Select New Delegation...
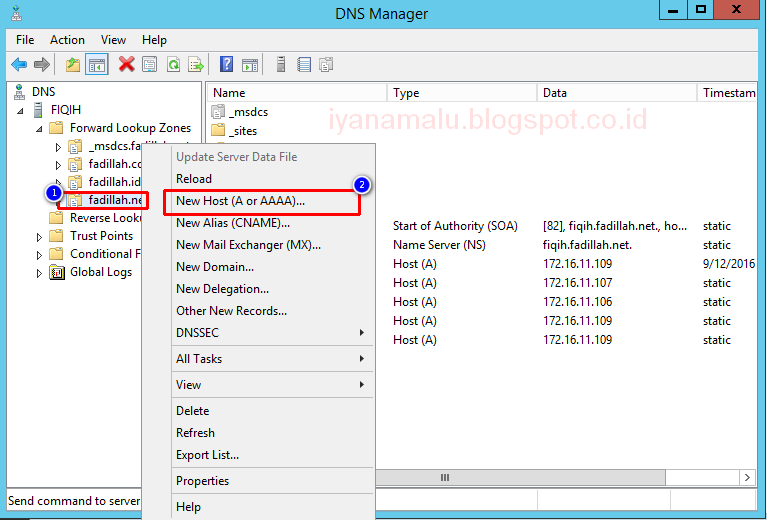 click(273, 289)
